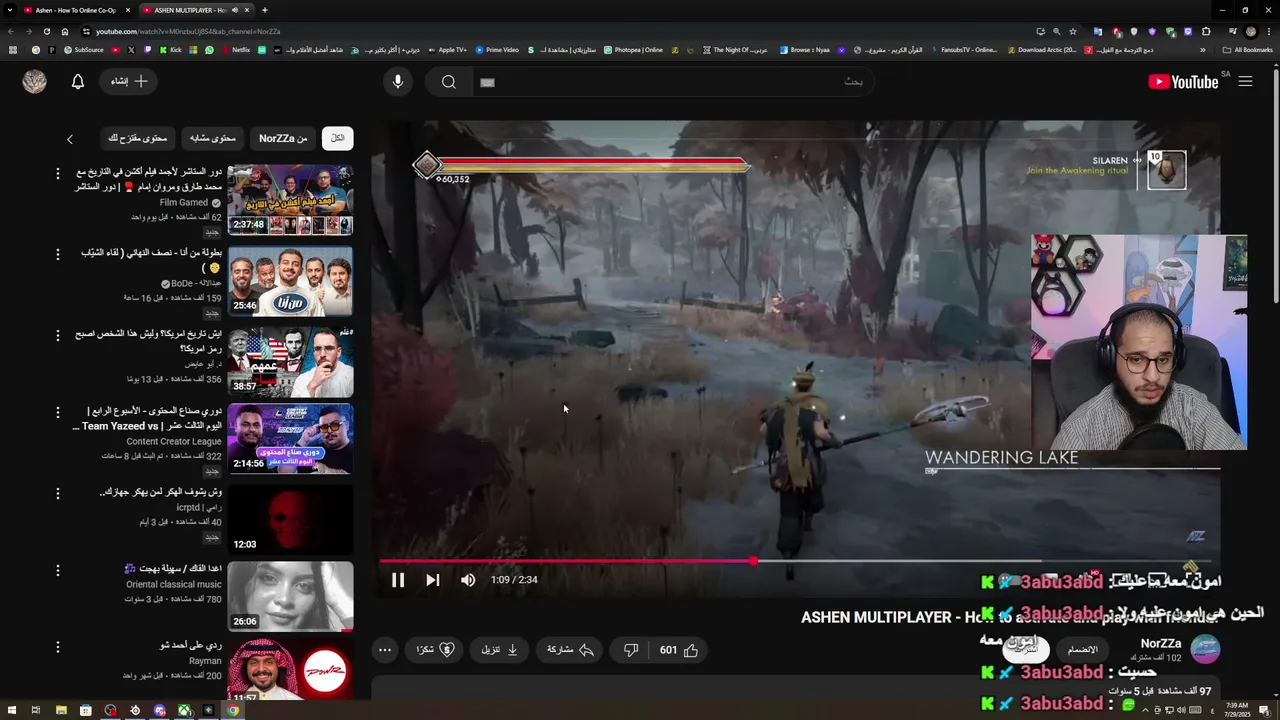Select the 'الكل' filter chip

click(x=338, y=138)
